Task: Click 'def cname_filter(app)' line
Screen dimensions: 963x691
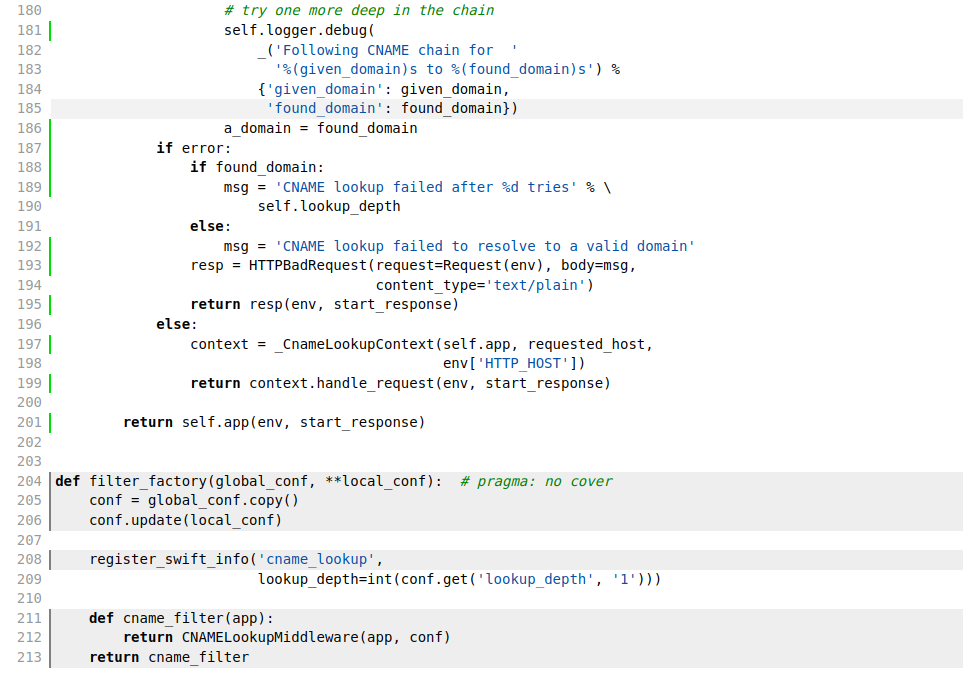Action: [x=181, y=619]
